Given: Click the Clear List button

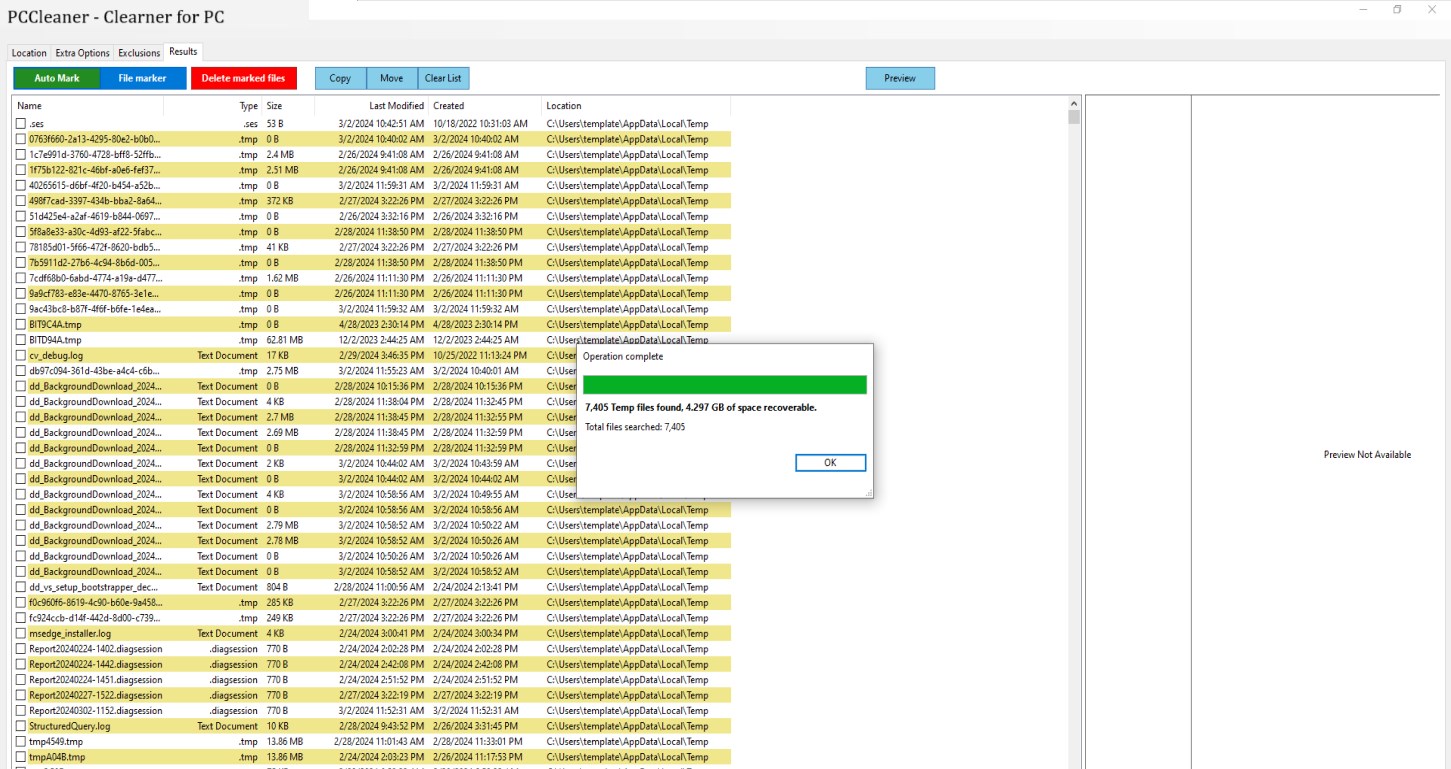Looking at the screenshot, I should tap(443, 78).
